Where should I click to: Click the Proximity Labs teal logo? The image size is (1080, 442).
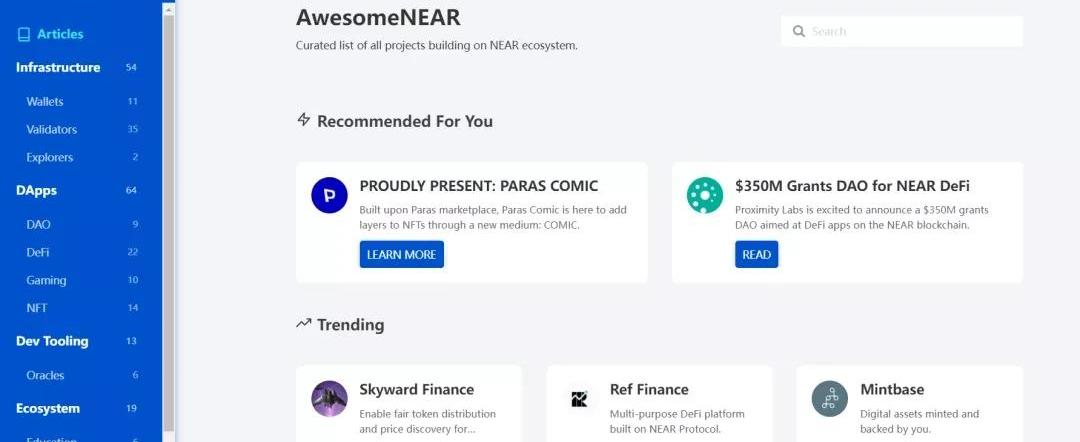click(705, 195)
